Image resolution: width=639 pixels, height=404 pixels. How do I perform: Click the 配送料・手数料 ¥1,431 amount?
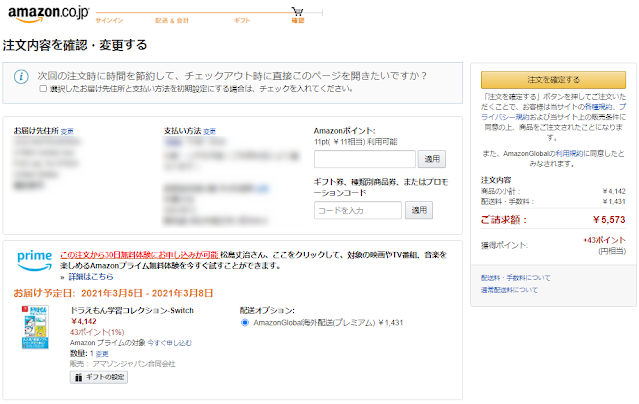[614, 201]
